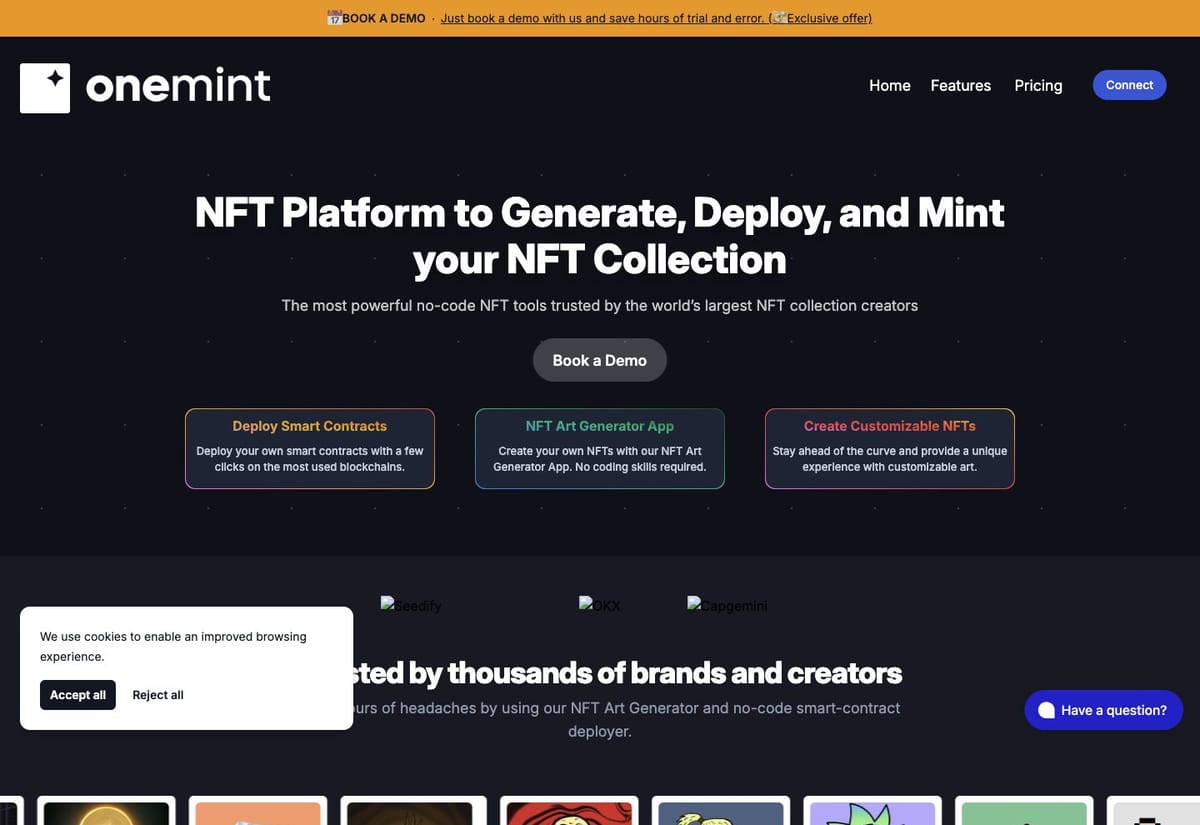Click the 'We use cookies' notice text
This screenshot has width=1200, height=825.
173,646
